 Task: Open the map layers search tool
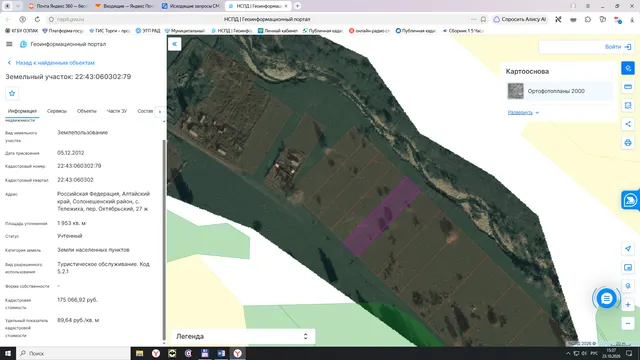[x=628, y=68]
